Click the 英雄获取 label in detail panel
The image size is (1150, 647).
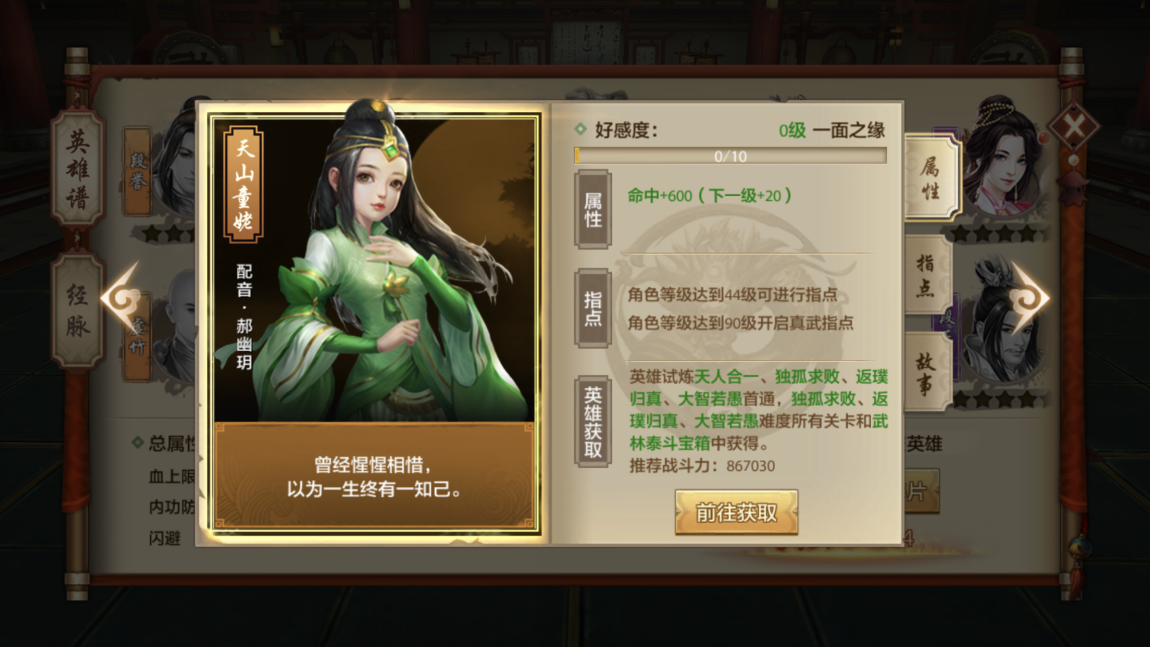tap(593, 422)
